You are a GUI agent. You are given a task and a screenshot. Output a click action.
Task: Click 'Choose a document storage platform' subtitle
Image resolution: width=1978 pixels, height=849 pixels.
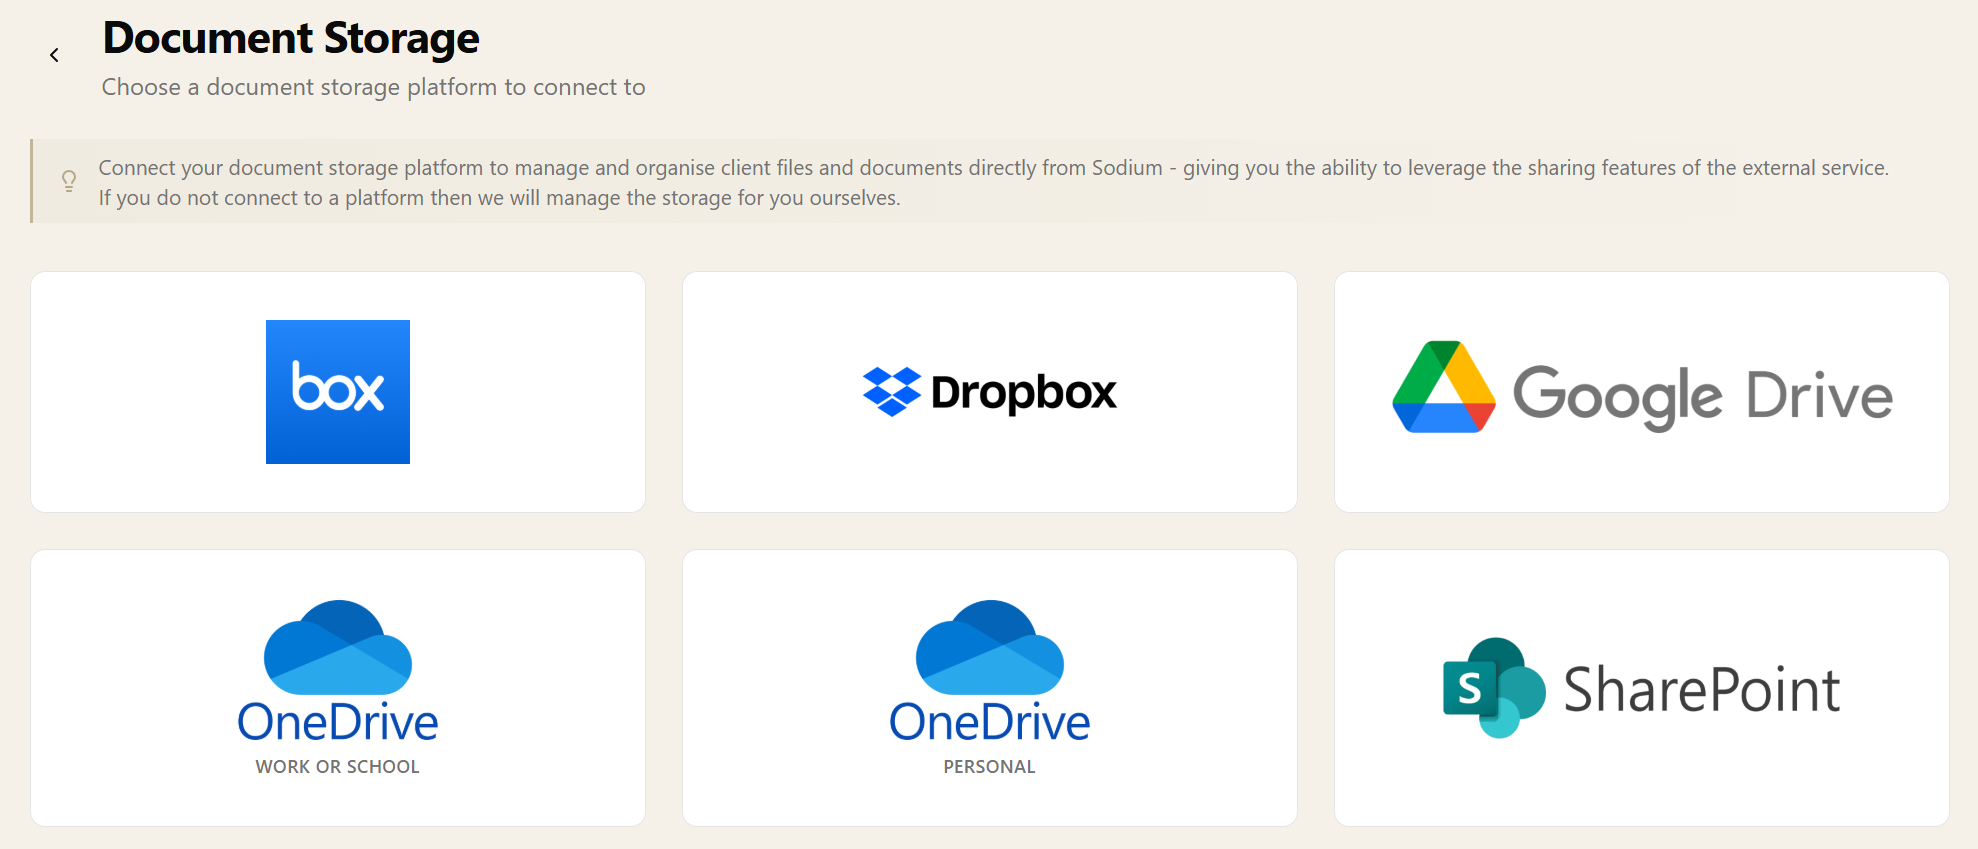tap(373, 87)
